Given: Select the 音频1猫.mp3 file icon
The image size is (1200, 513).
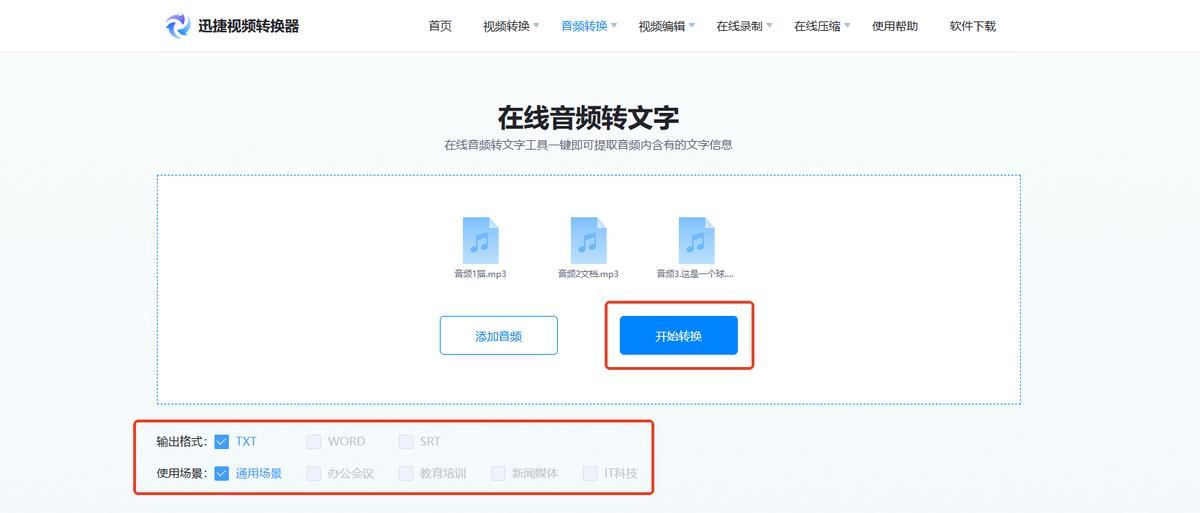Looking at the screenshot, I should 480,241.
